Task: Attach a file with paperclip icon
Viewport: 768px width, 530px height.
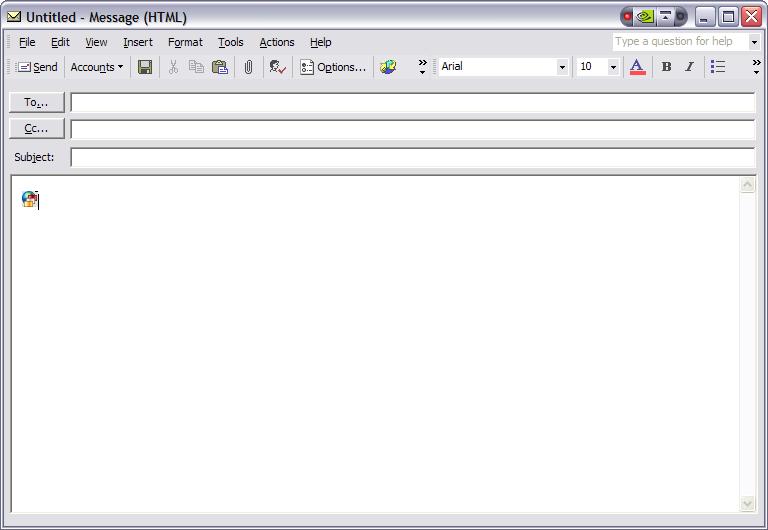Action: tap(249, 67)
